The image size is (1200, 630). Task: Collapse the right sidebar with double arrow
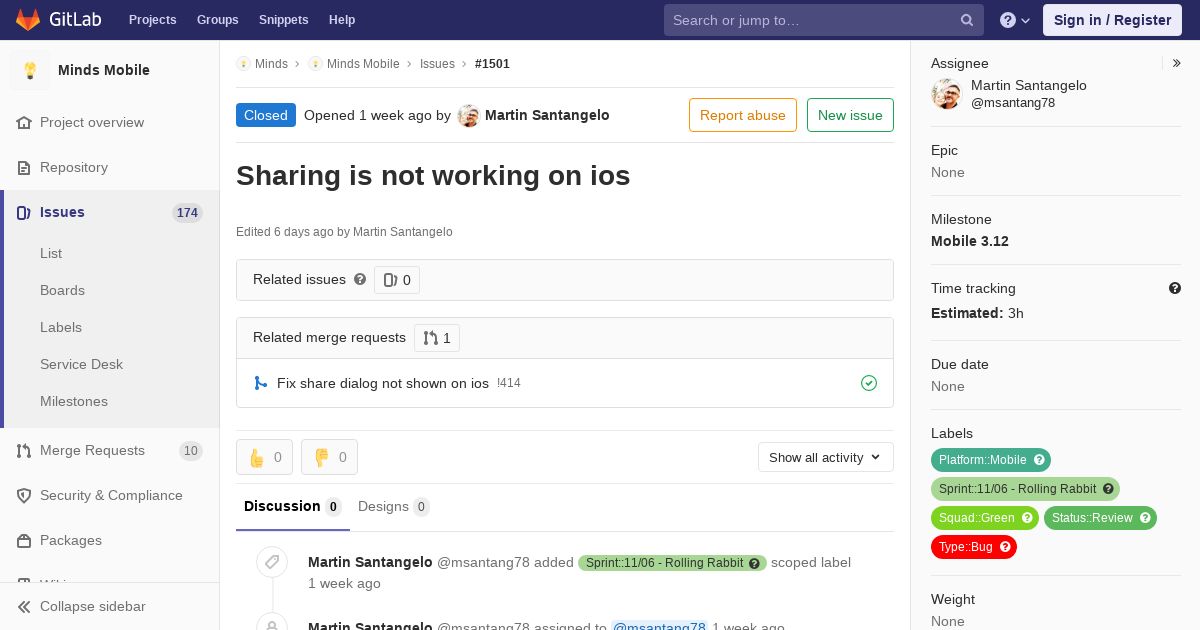(x=1177, y=63)
